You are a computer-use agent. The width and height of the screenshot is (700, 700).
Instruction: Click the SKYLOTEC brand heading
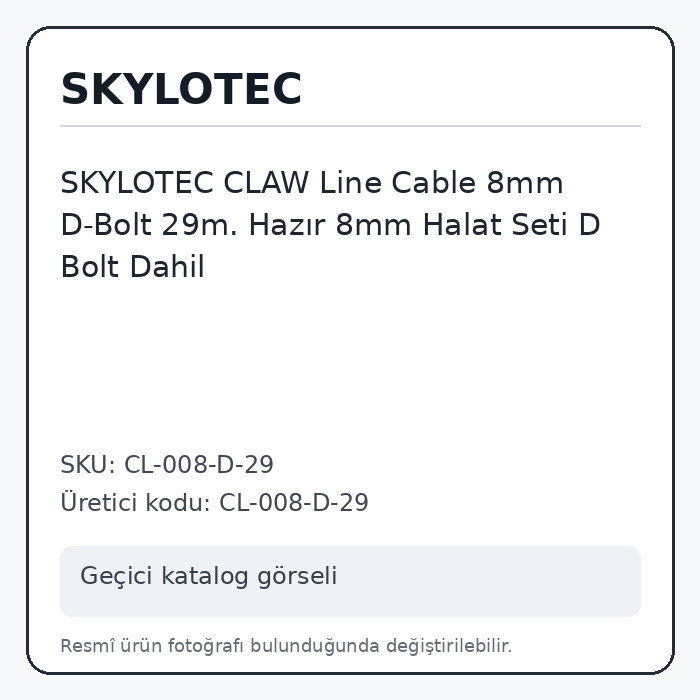click(x=181, y=89)
